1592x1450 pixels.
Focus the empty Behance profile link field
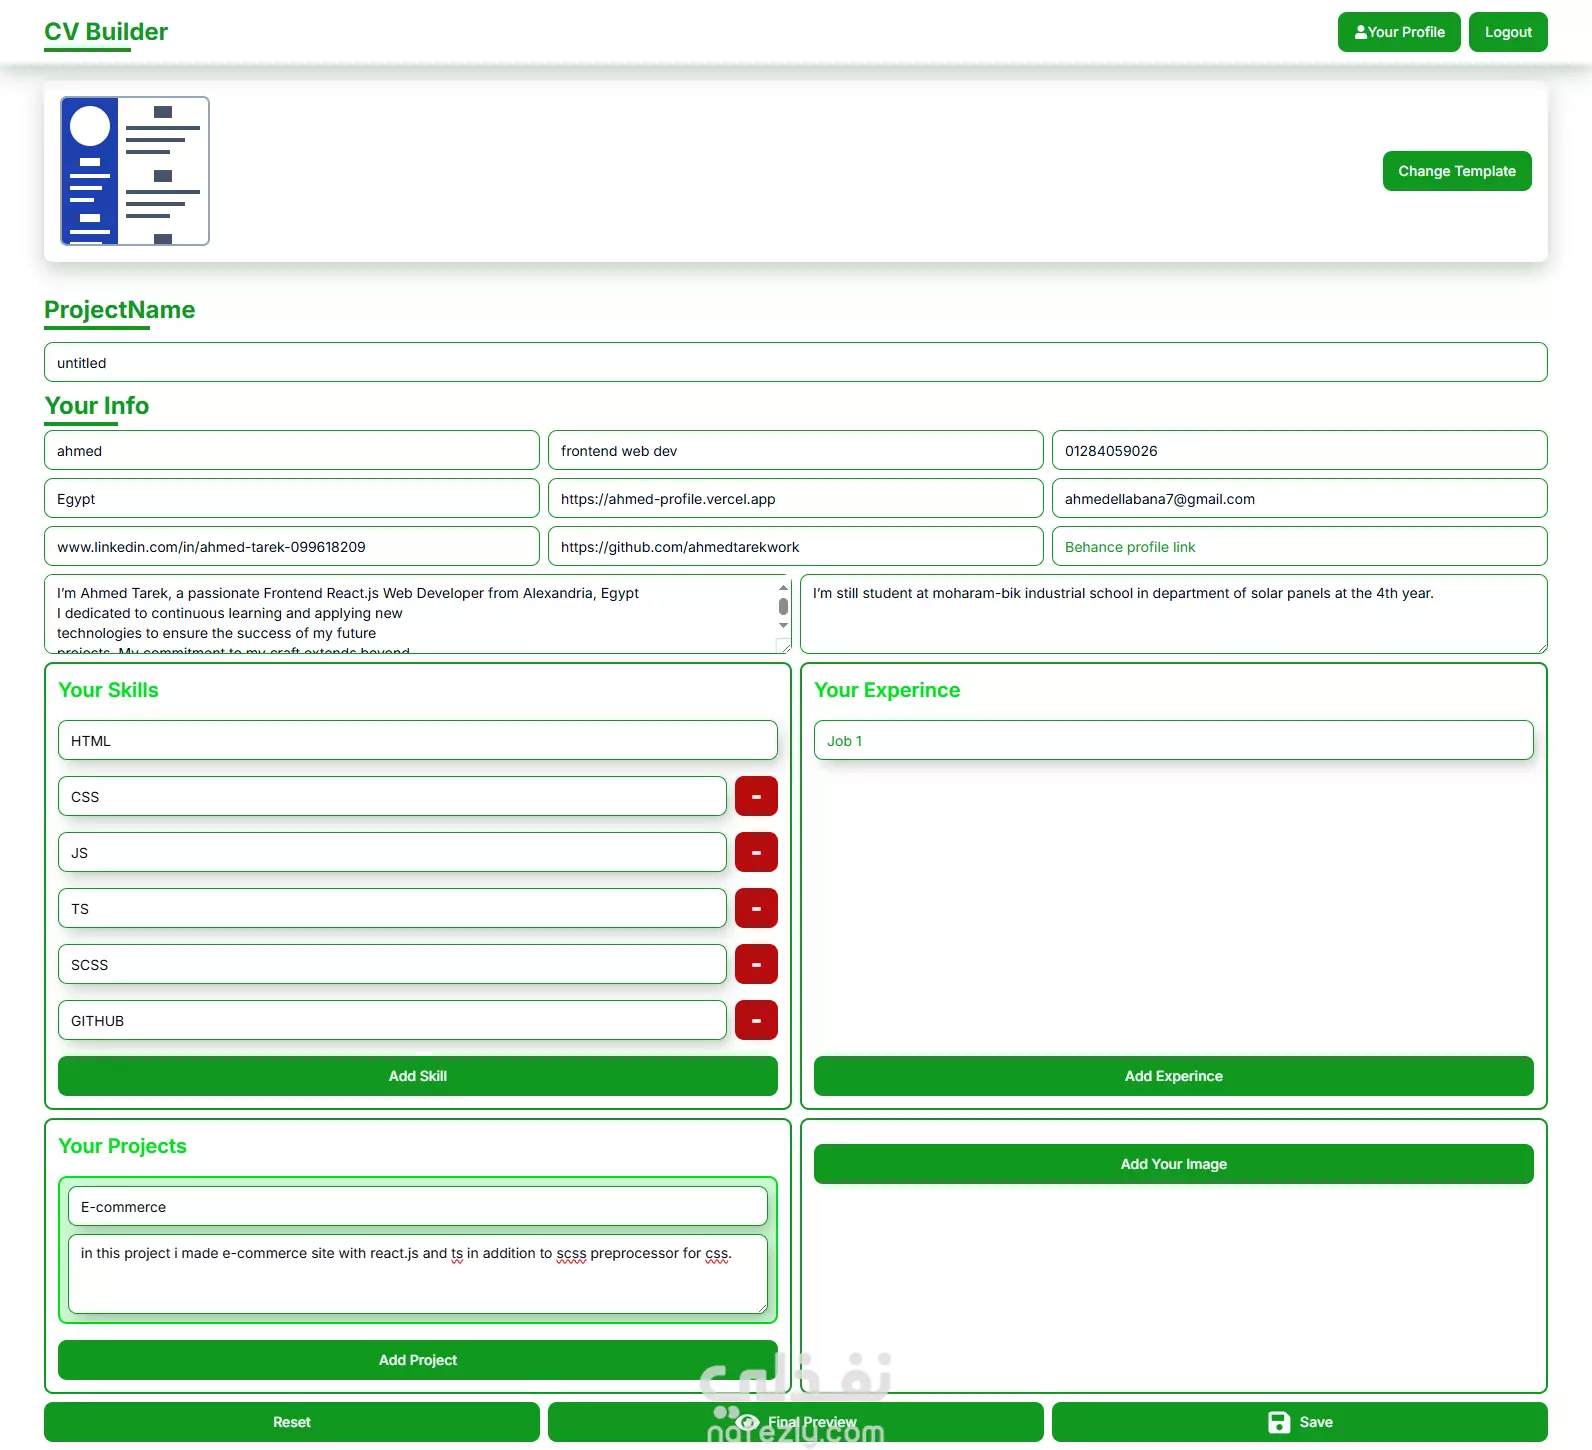[1300, 546]
